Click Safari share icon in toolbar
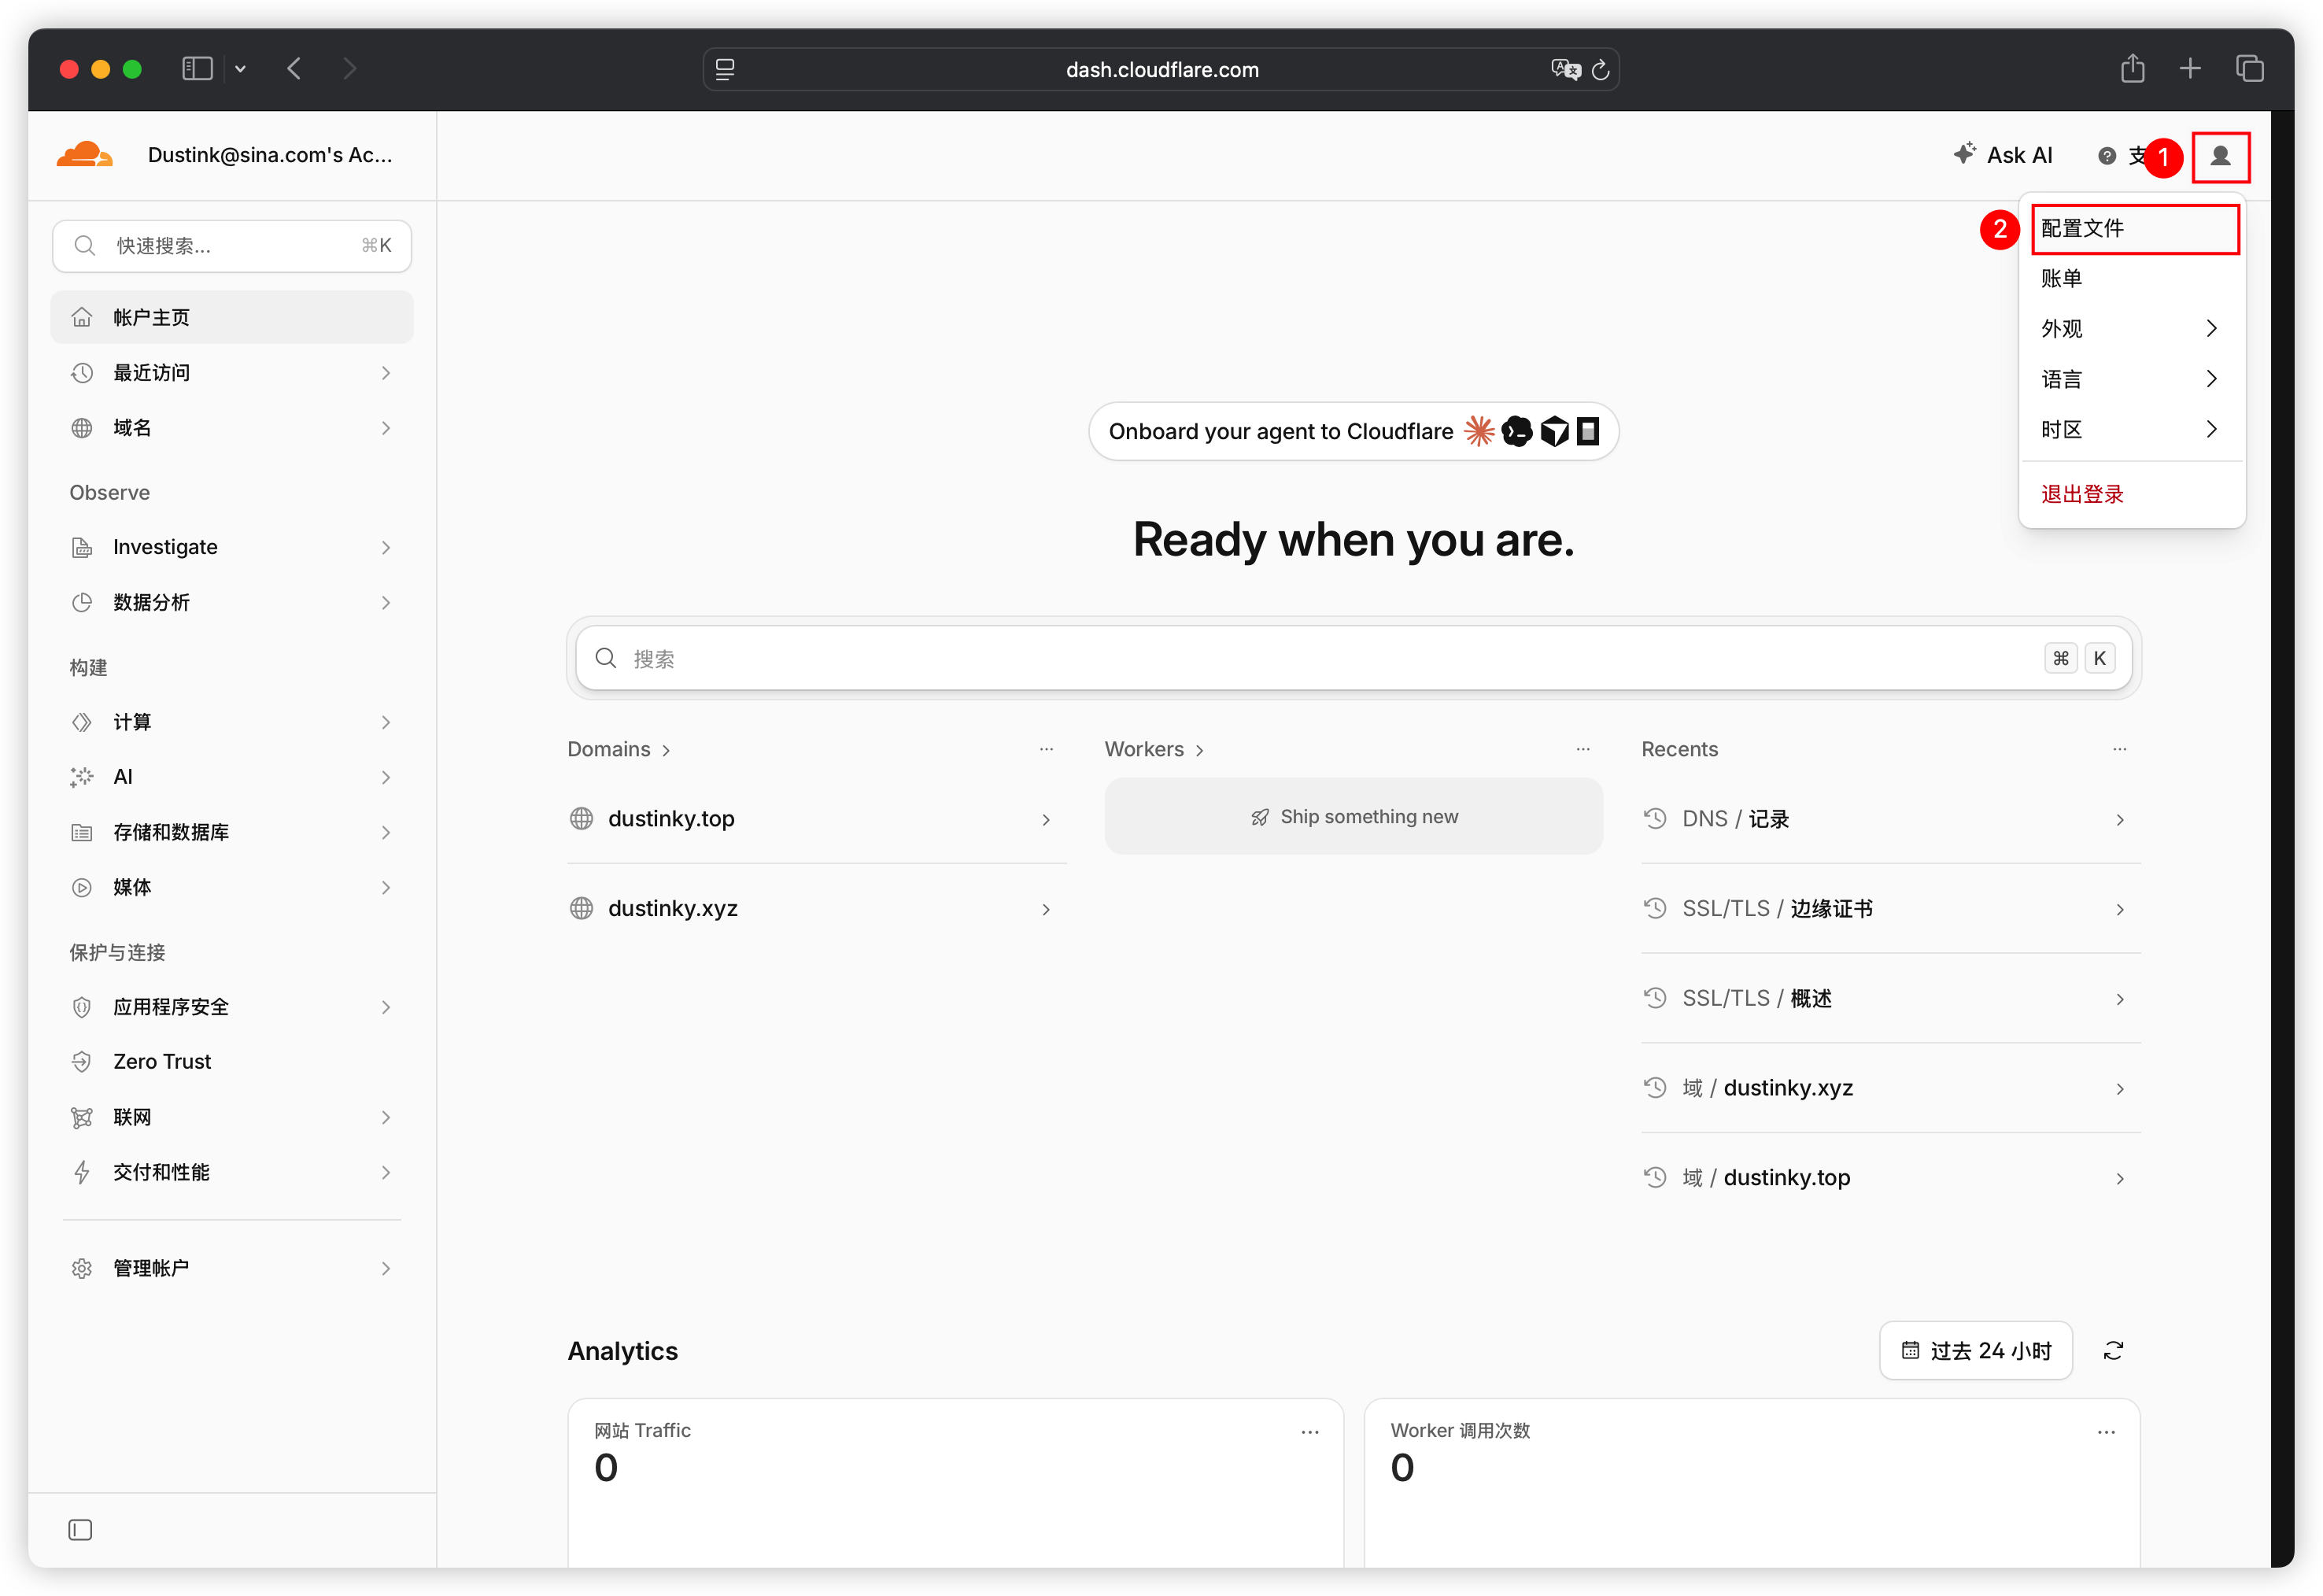The width and height of the screenshot is (2323, 1596). pos(2132,69)
